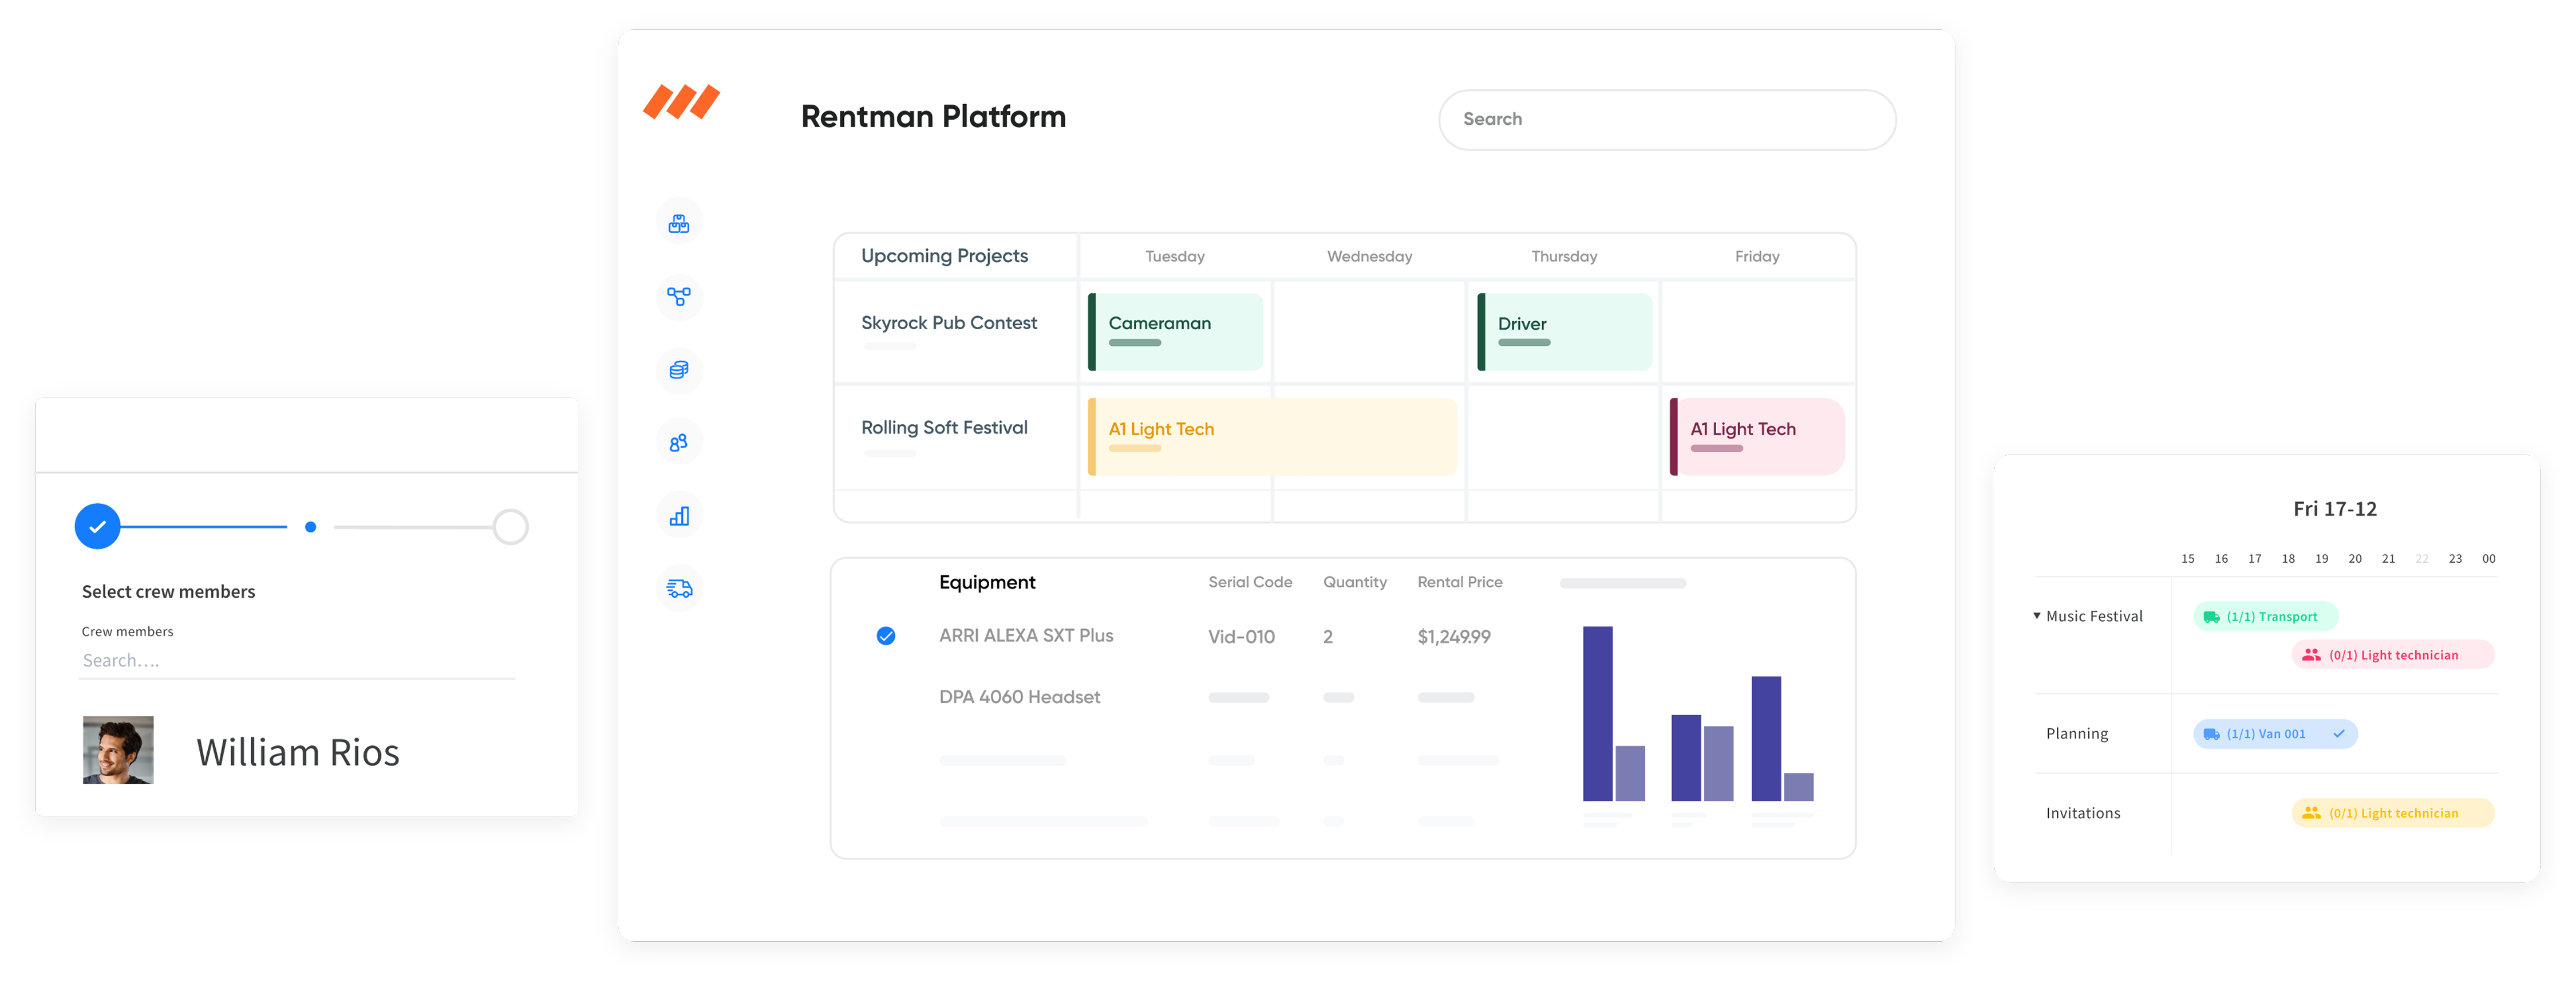Open the bar chart reports sidebar icon
Viewport: 2576px width, 983px height.
[x=679, y=516]
